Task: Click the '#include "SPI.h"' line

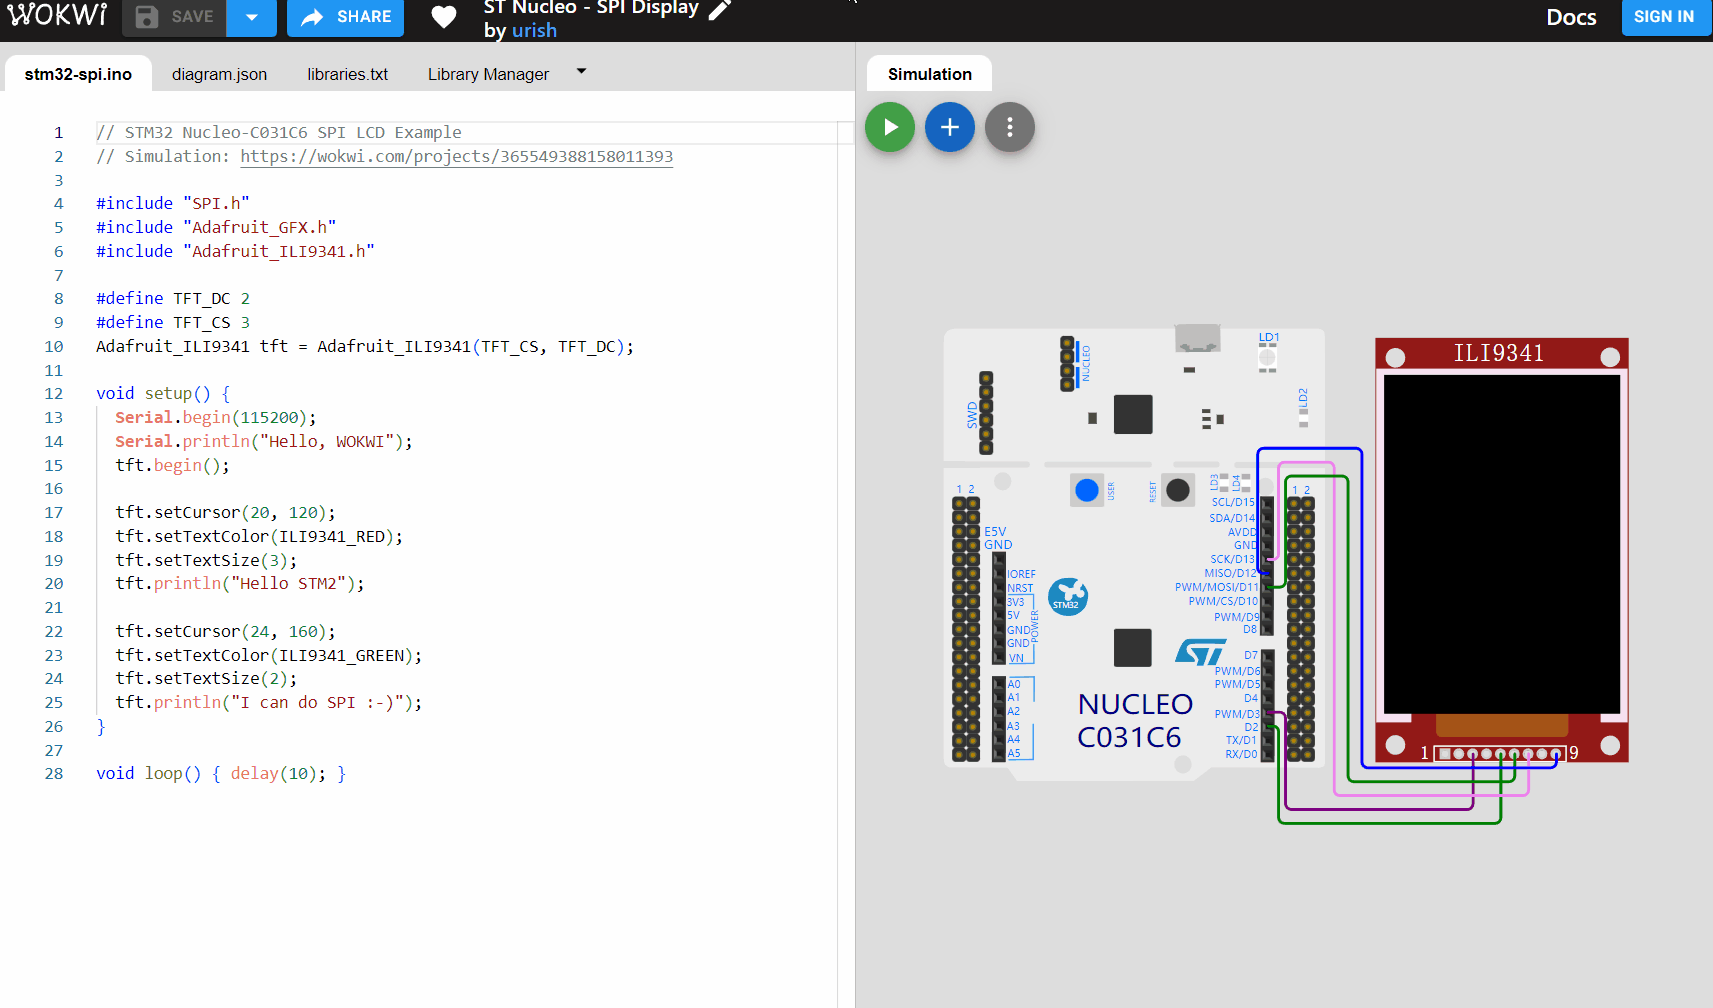Action: [173, 203]
